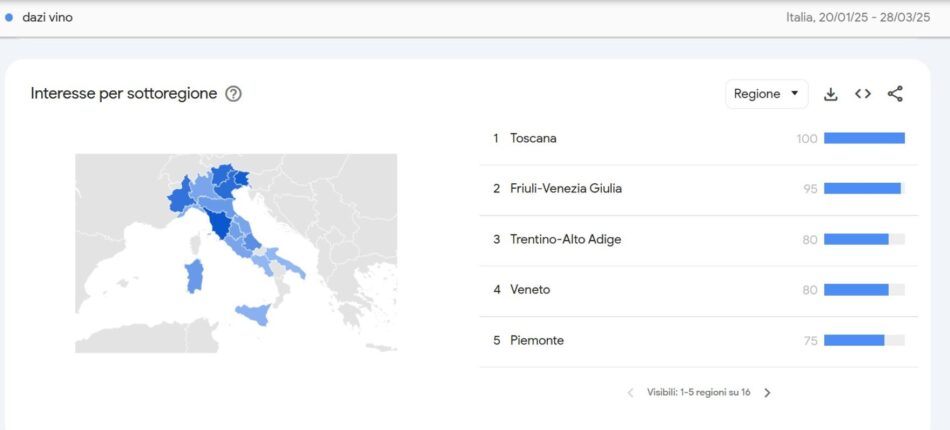Click Toscana's blue interest bar
This screenshot has width=950, height=430.
[864, 138]
